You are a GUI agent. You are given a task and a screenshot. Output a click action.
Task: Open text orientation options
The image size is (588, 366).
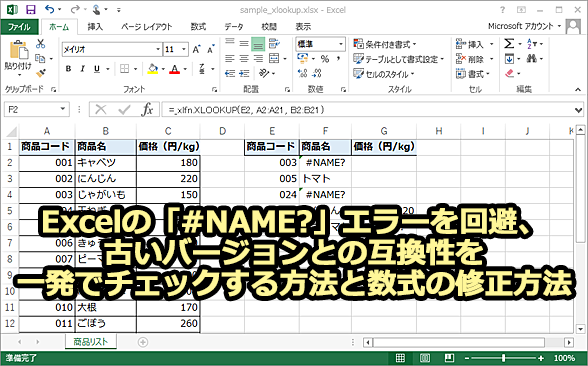pos(264,73)
